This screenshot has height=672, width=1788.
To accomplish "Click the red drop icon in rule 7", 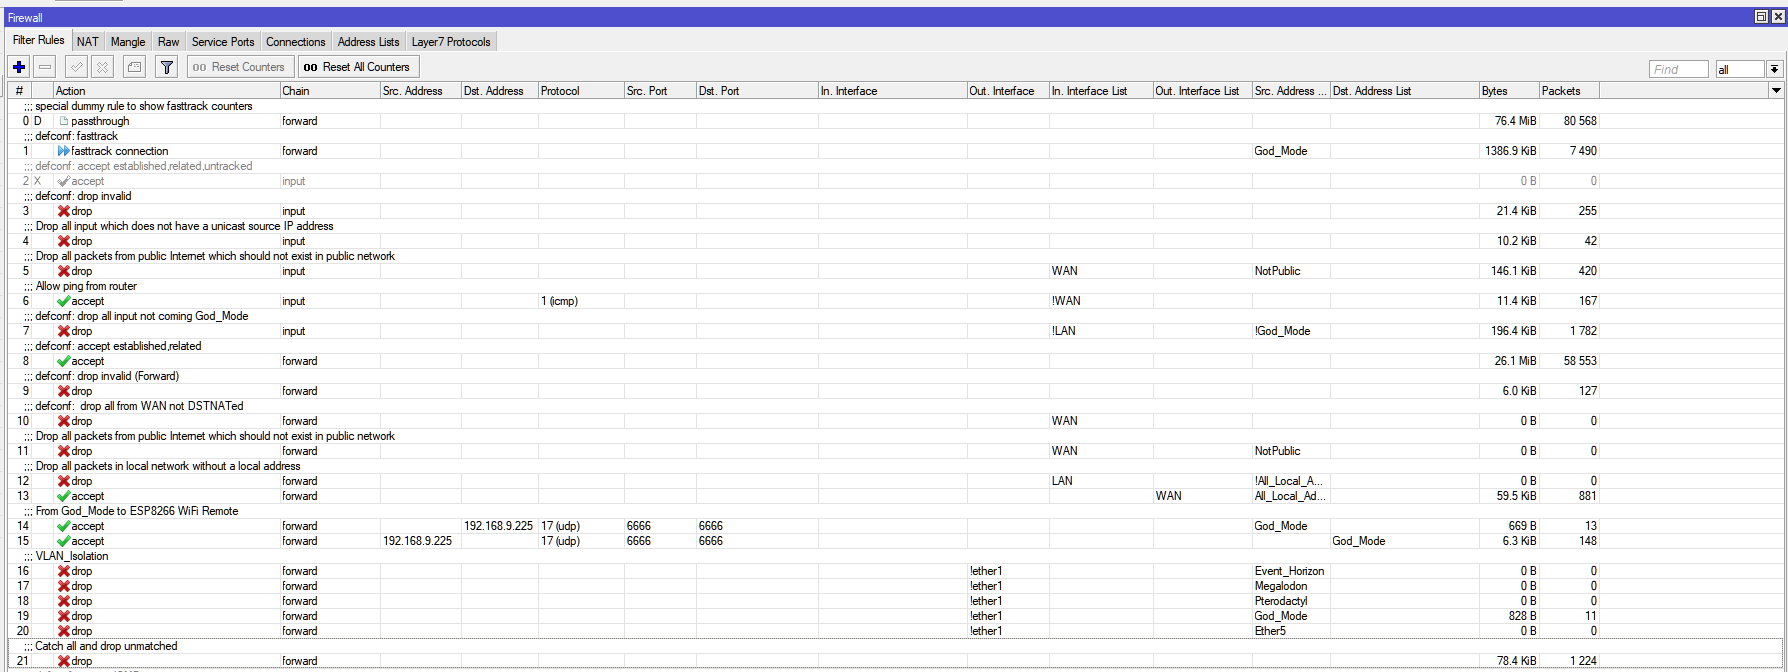I will 64,331.
